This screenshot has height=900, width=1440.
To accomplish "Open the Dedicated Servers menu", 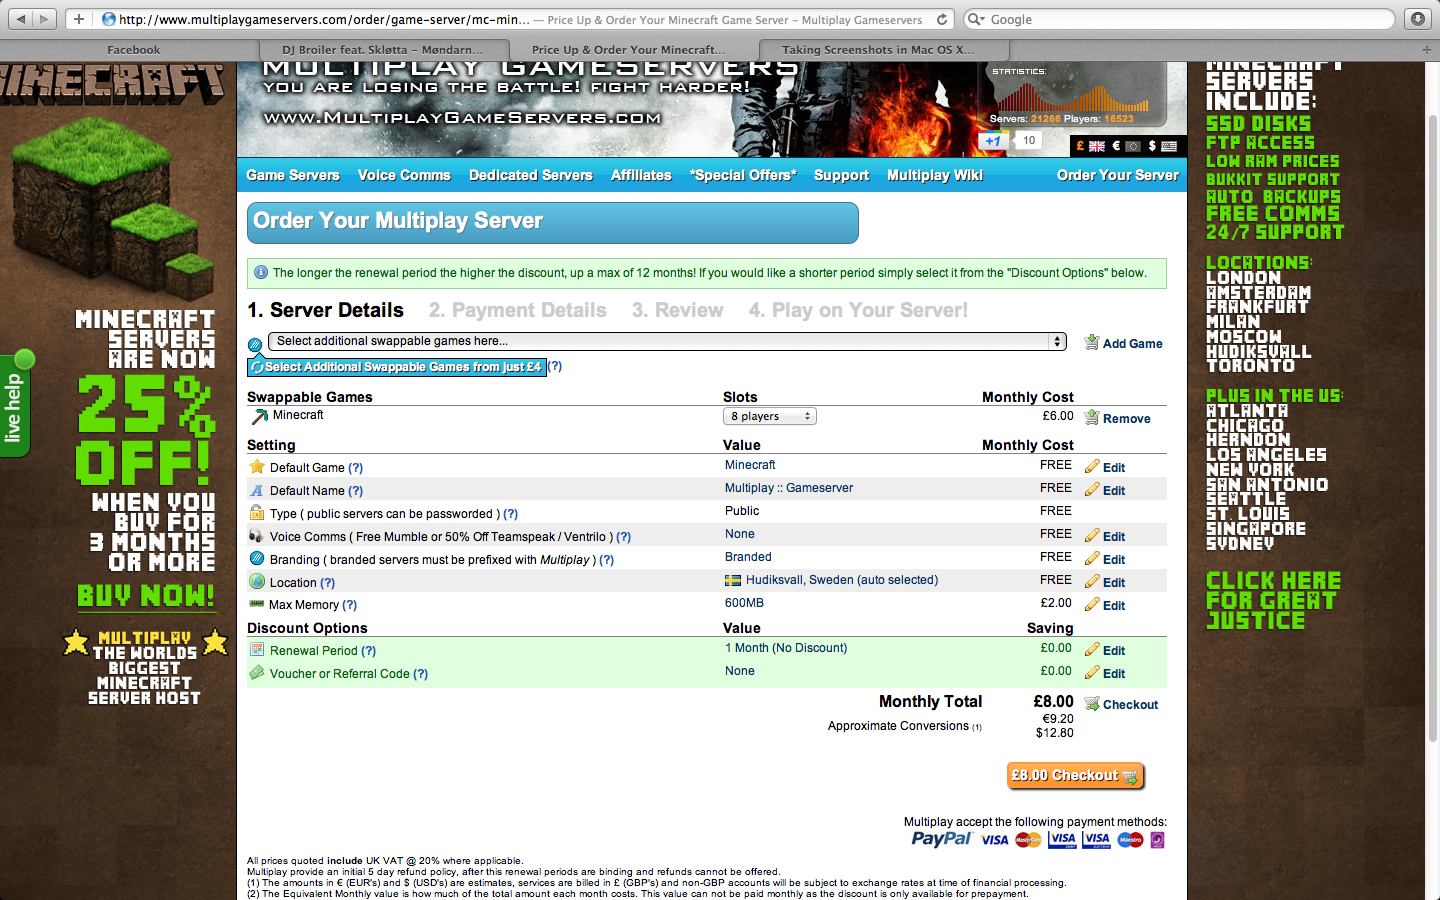I will click(x=531, y=175).
